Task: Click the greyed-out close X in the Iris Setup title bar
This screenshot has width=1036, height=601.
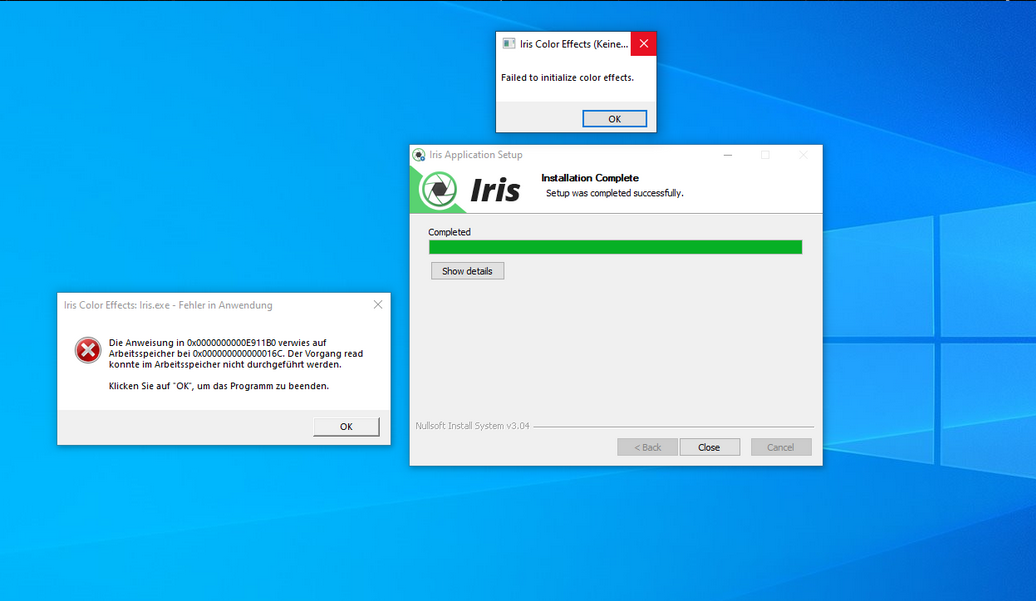Action: pyautogui.click(x=803, y=155)
